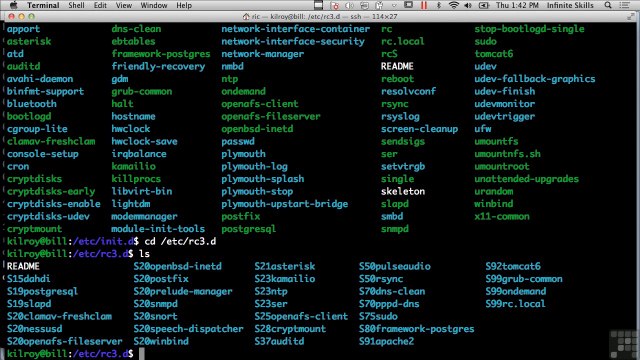Click udev-fallback-graphics entry
Screen dimensions: 640x360
535,79
